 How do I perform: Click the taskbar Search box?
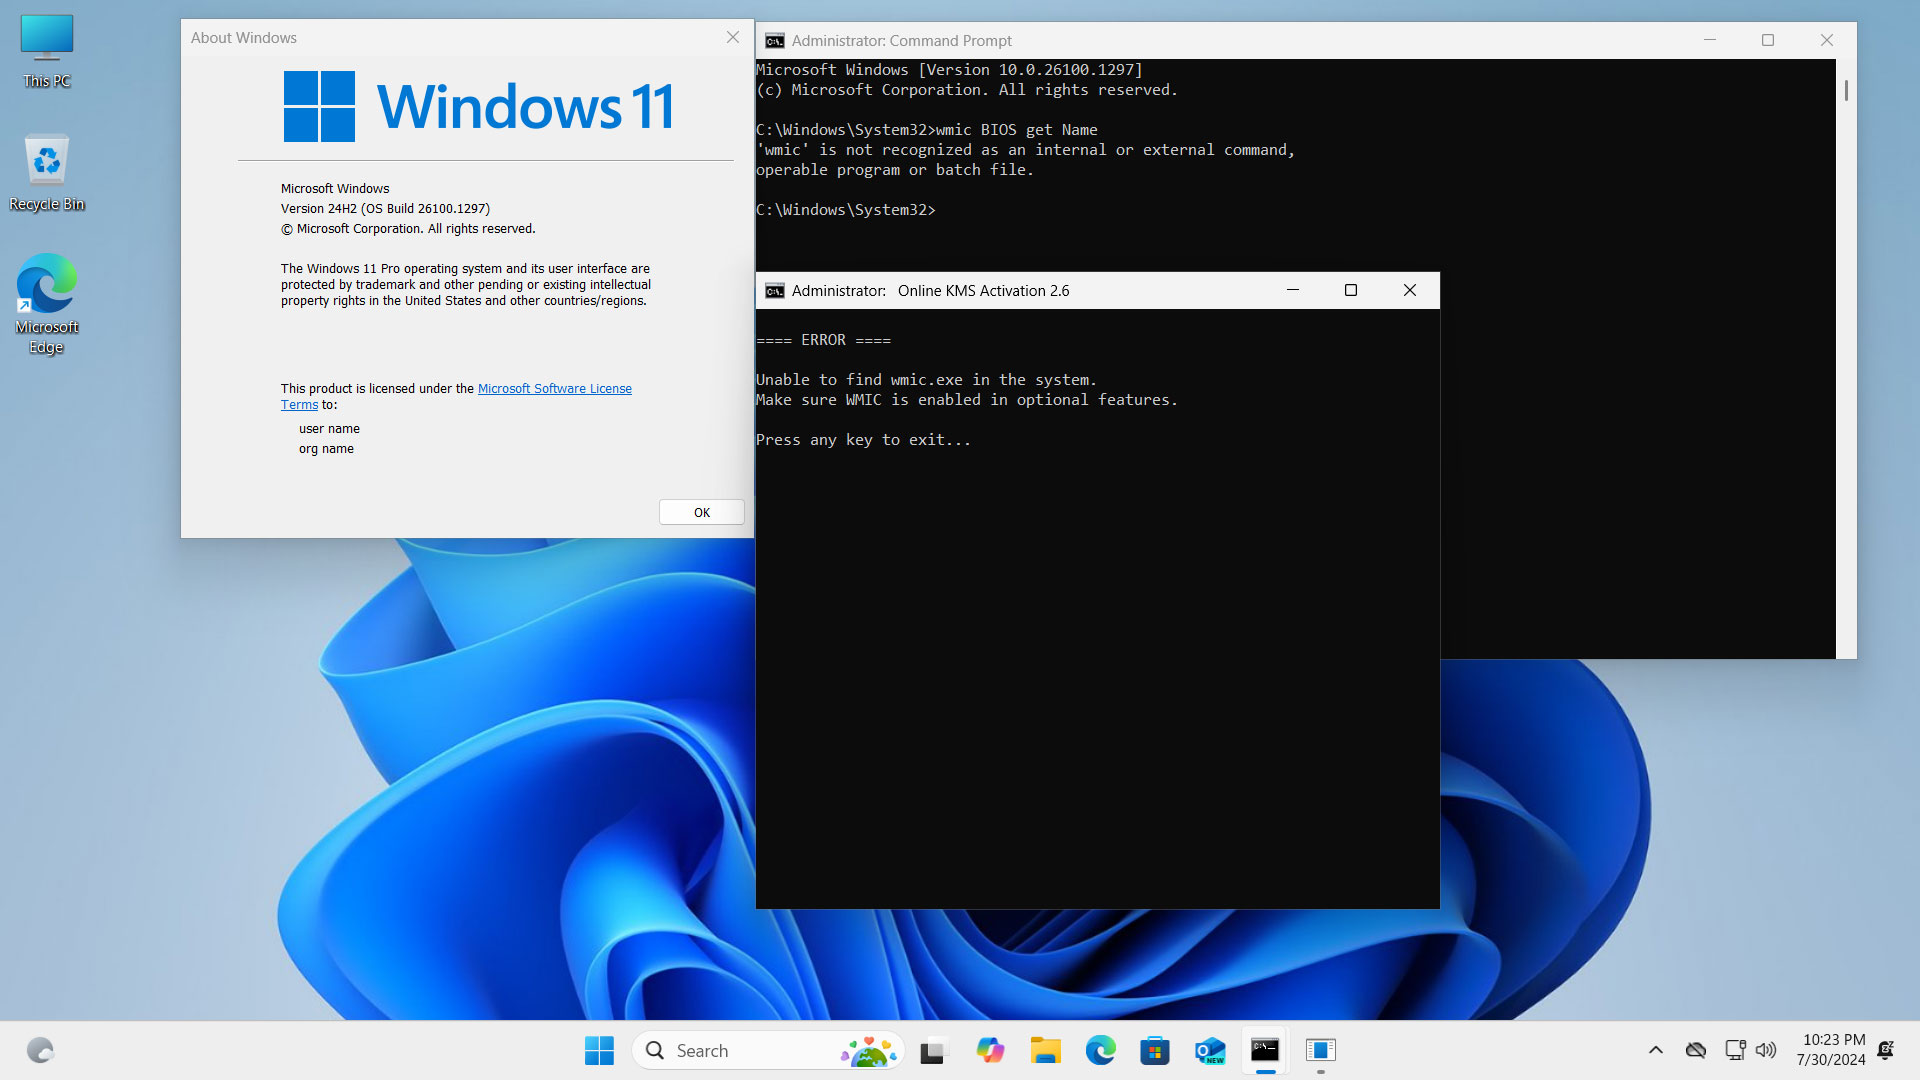pos(768,1050)
